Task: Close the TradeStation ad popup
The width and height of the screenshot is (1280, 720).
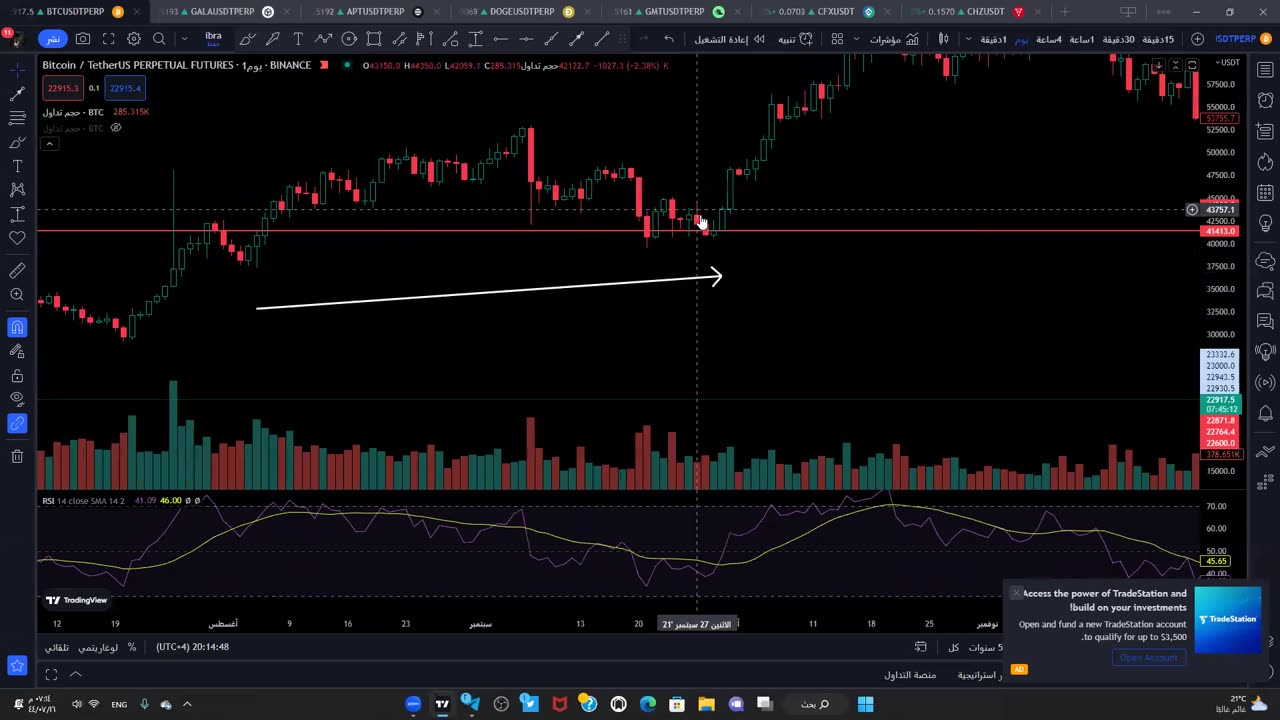Action: point(1017,593)
